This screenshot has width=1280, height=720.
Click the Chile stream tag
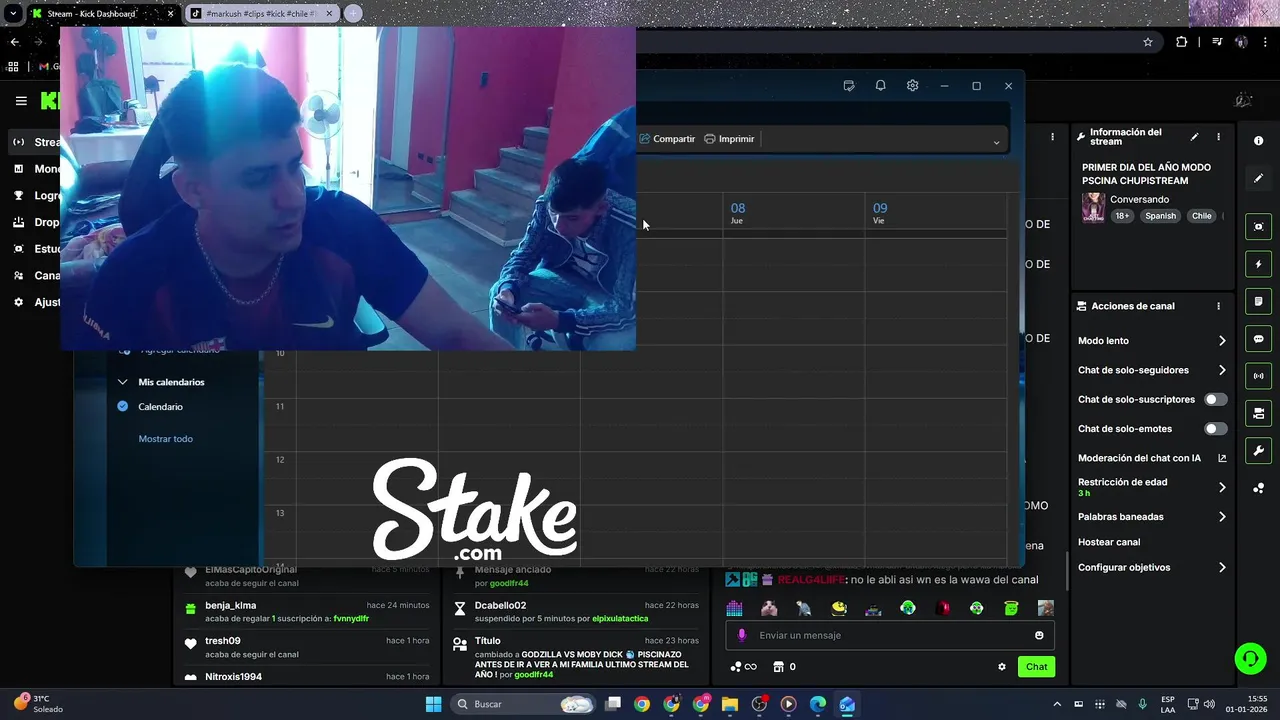pos(1201,216)
